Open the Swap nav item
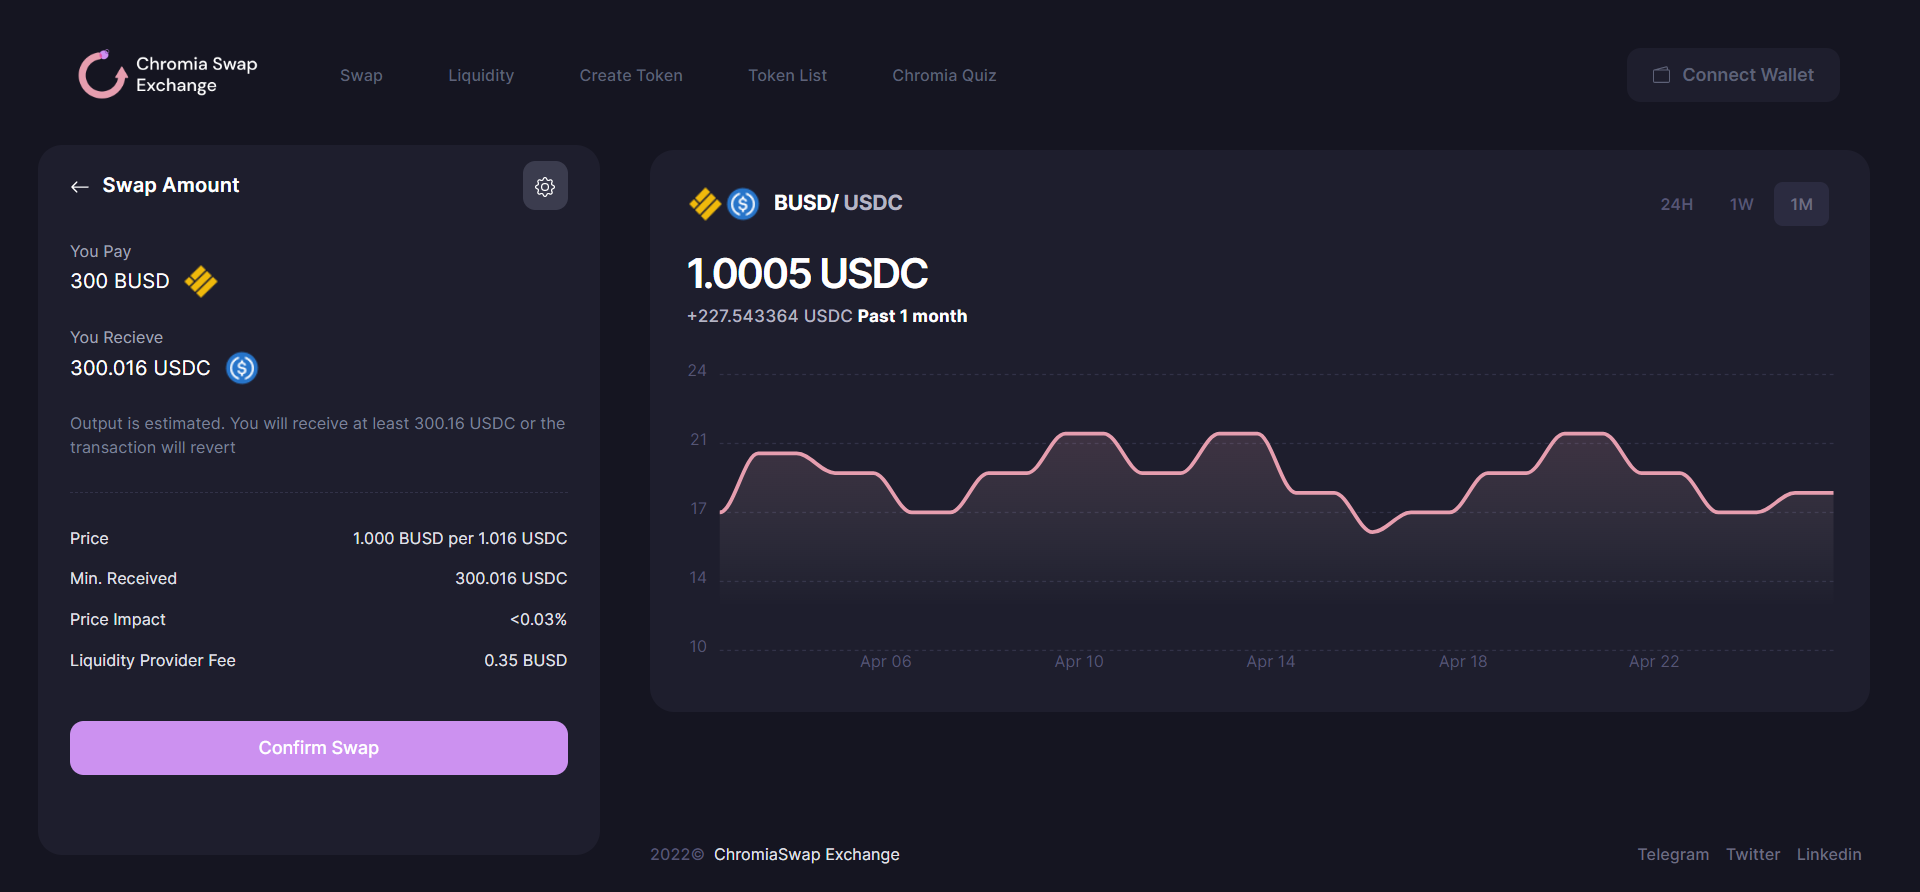 (361, 76)
